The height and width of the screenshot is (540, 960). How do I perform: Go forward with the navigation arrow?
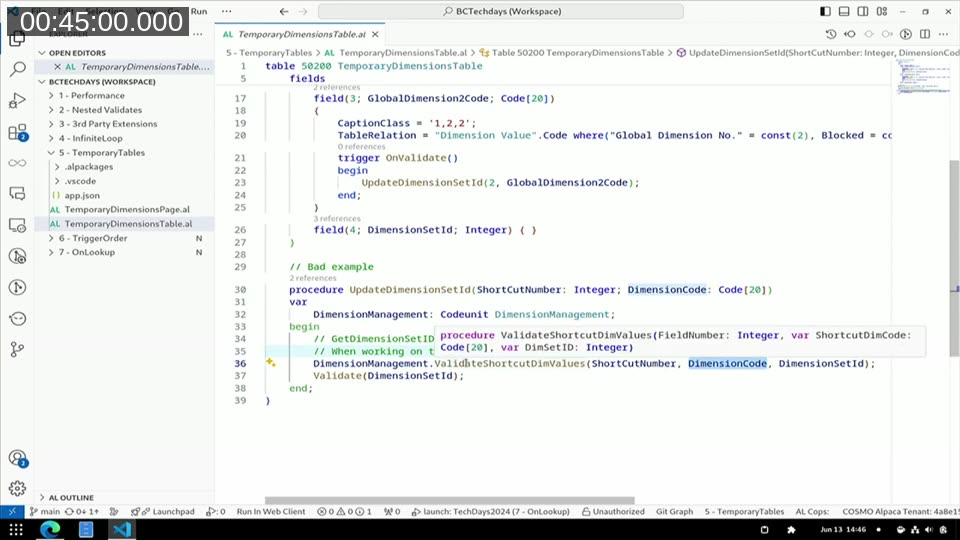point(302,11)
